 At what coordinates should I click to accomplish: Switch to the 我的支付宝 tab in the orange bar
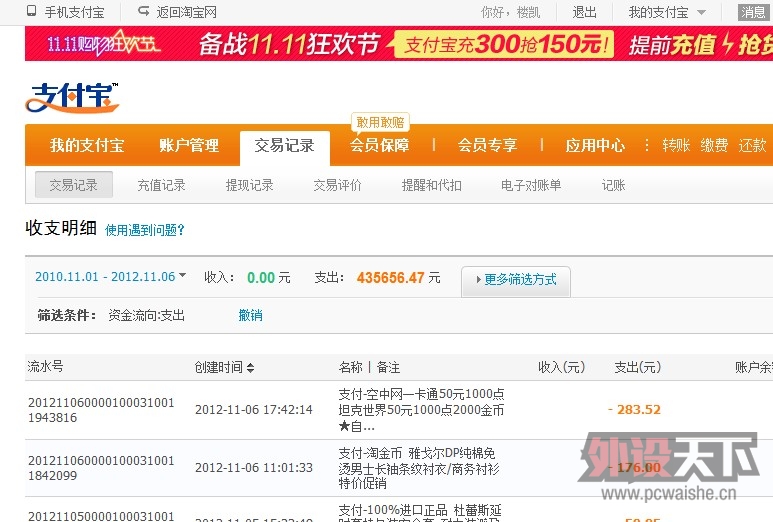[87, 145]
